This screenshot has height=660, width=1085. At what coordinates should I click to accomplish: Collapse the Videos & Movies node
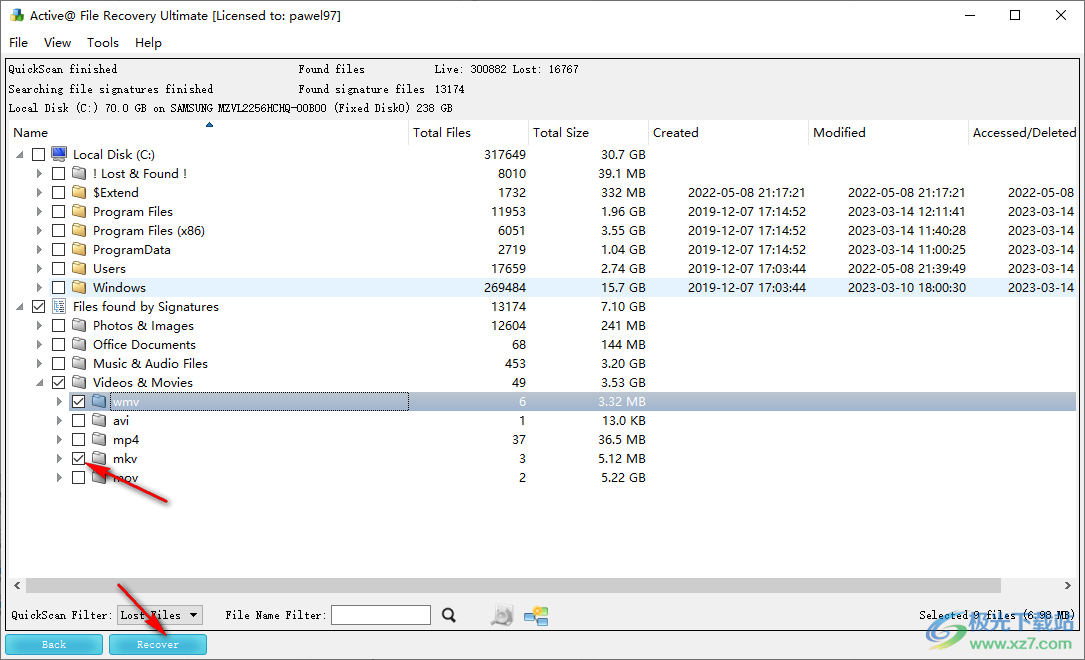point(39,383)
